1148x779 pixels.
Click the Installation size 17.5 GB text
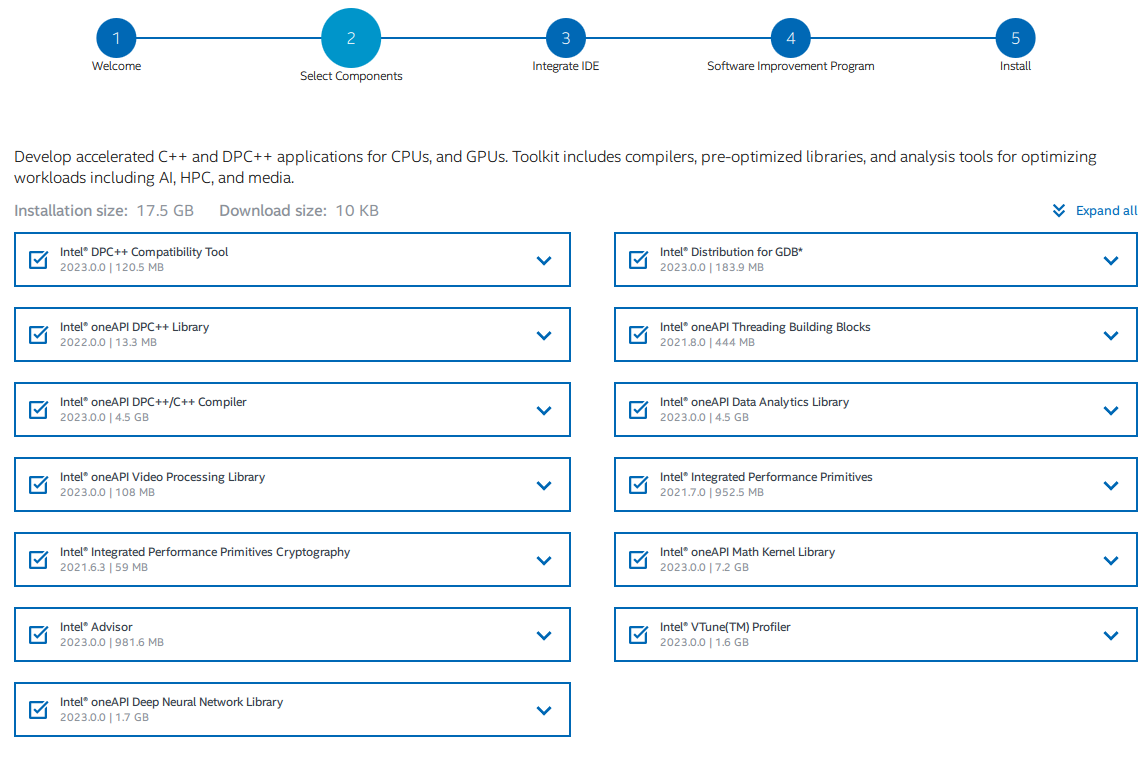[104, 211]
